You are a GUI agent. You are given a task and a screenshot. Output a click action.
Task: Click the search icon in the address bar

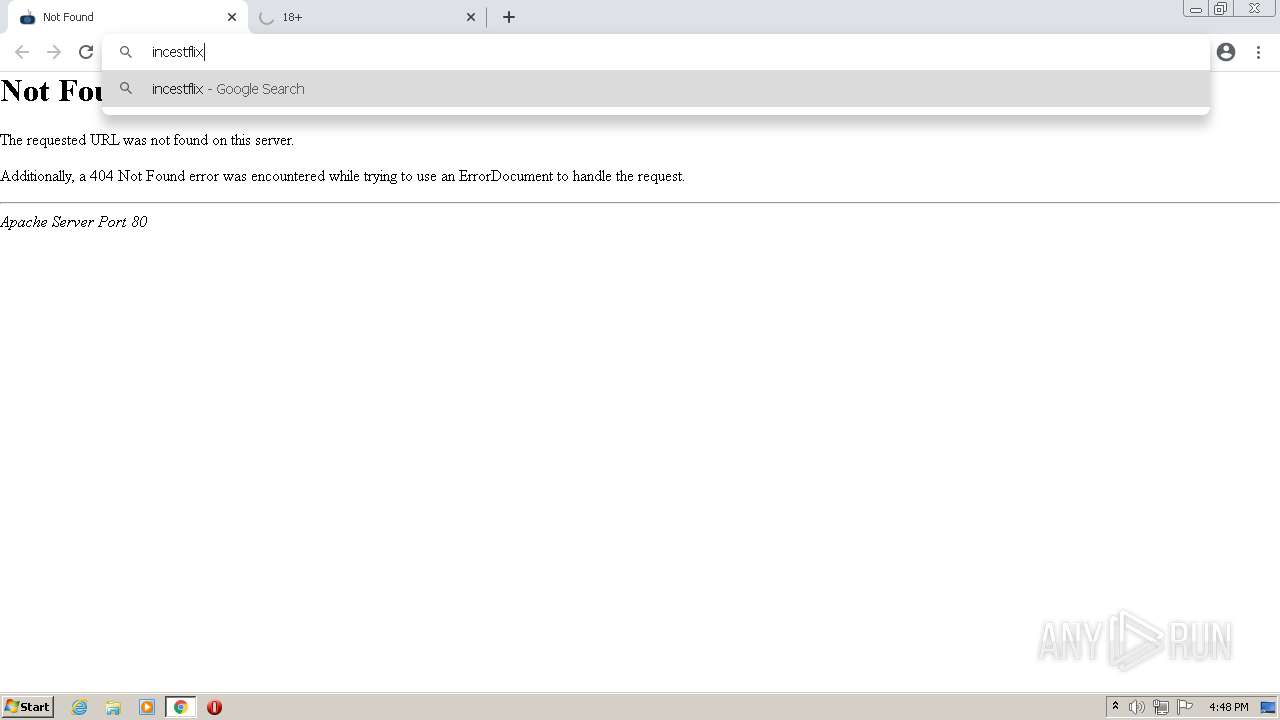[x=126, y=52]
